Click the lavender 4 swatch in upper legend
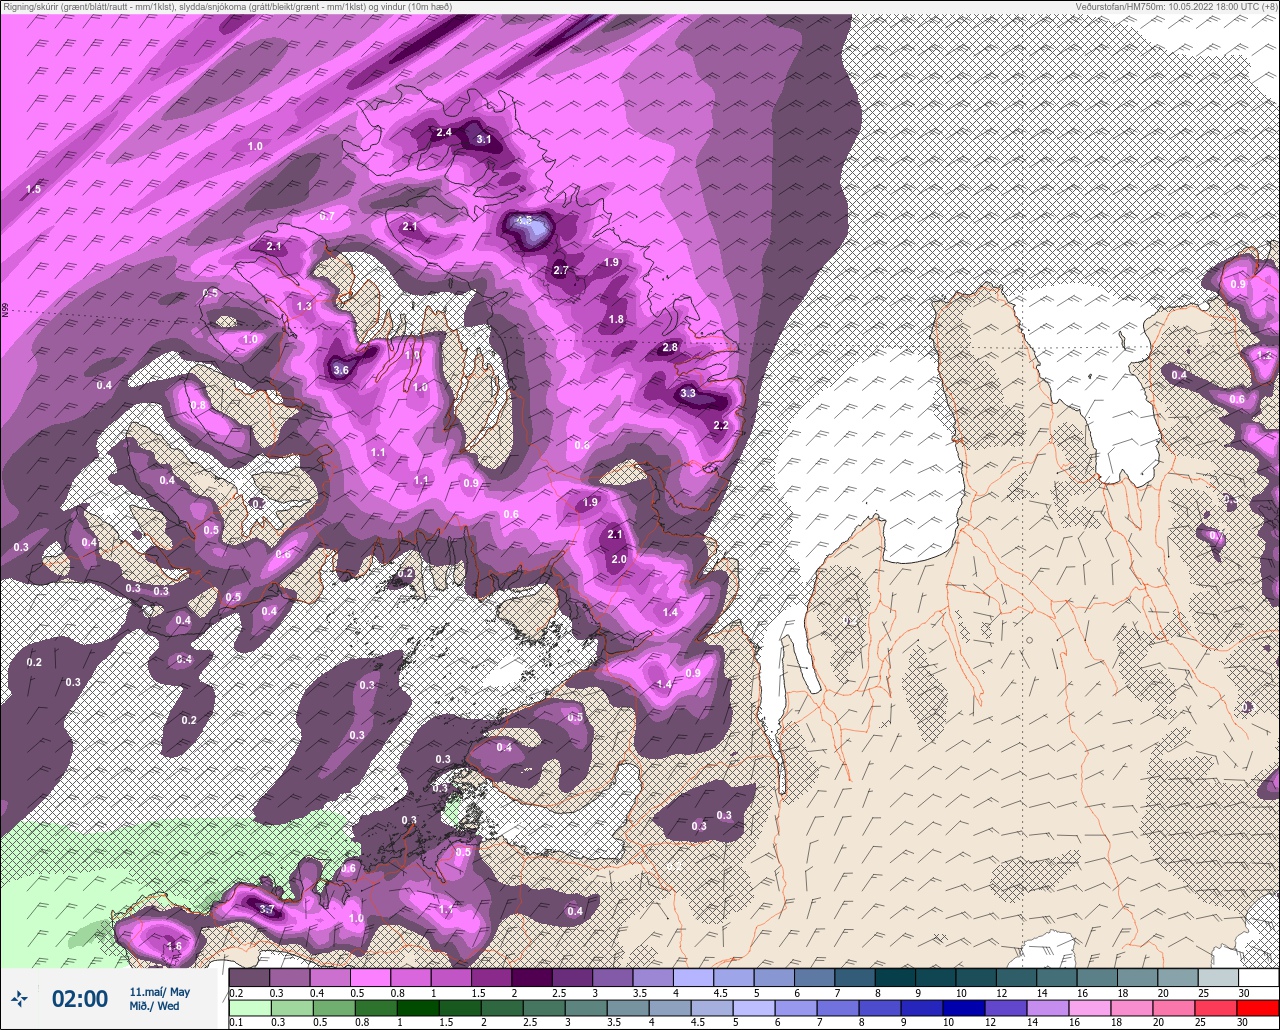 693,977
